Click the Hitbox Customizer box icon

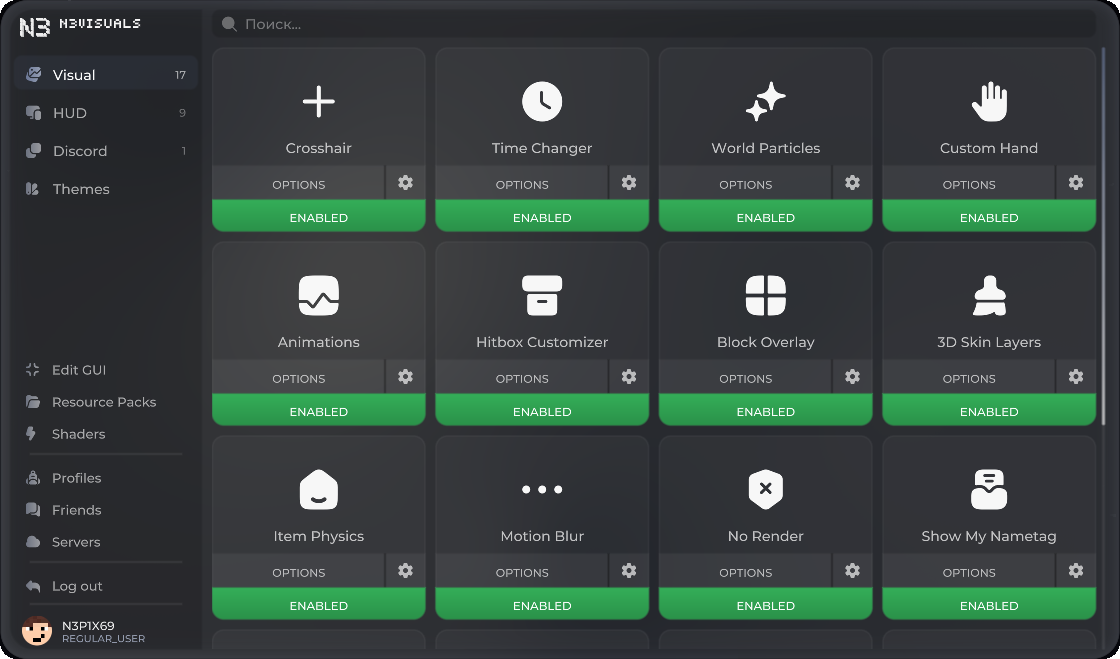click(542, 296)
